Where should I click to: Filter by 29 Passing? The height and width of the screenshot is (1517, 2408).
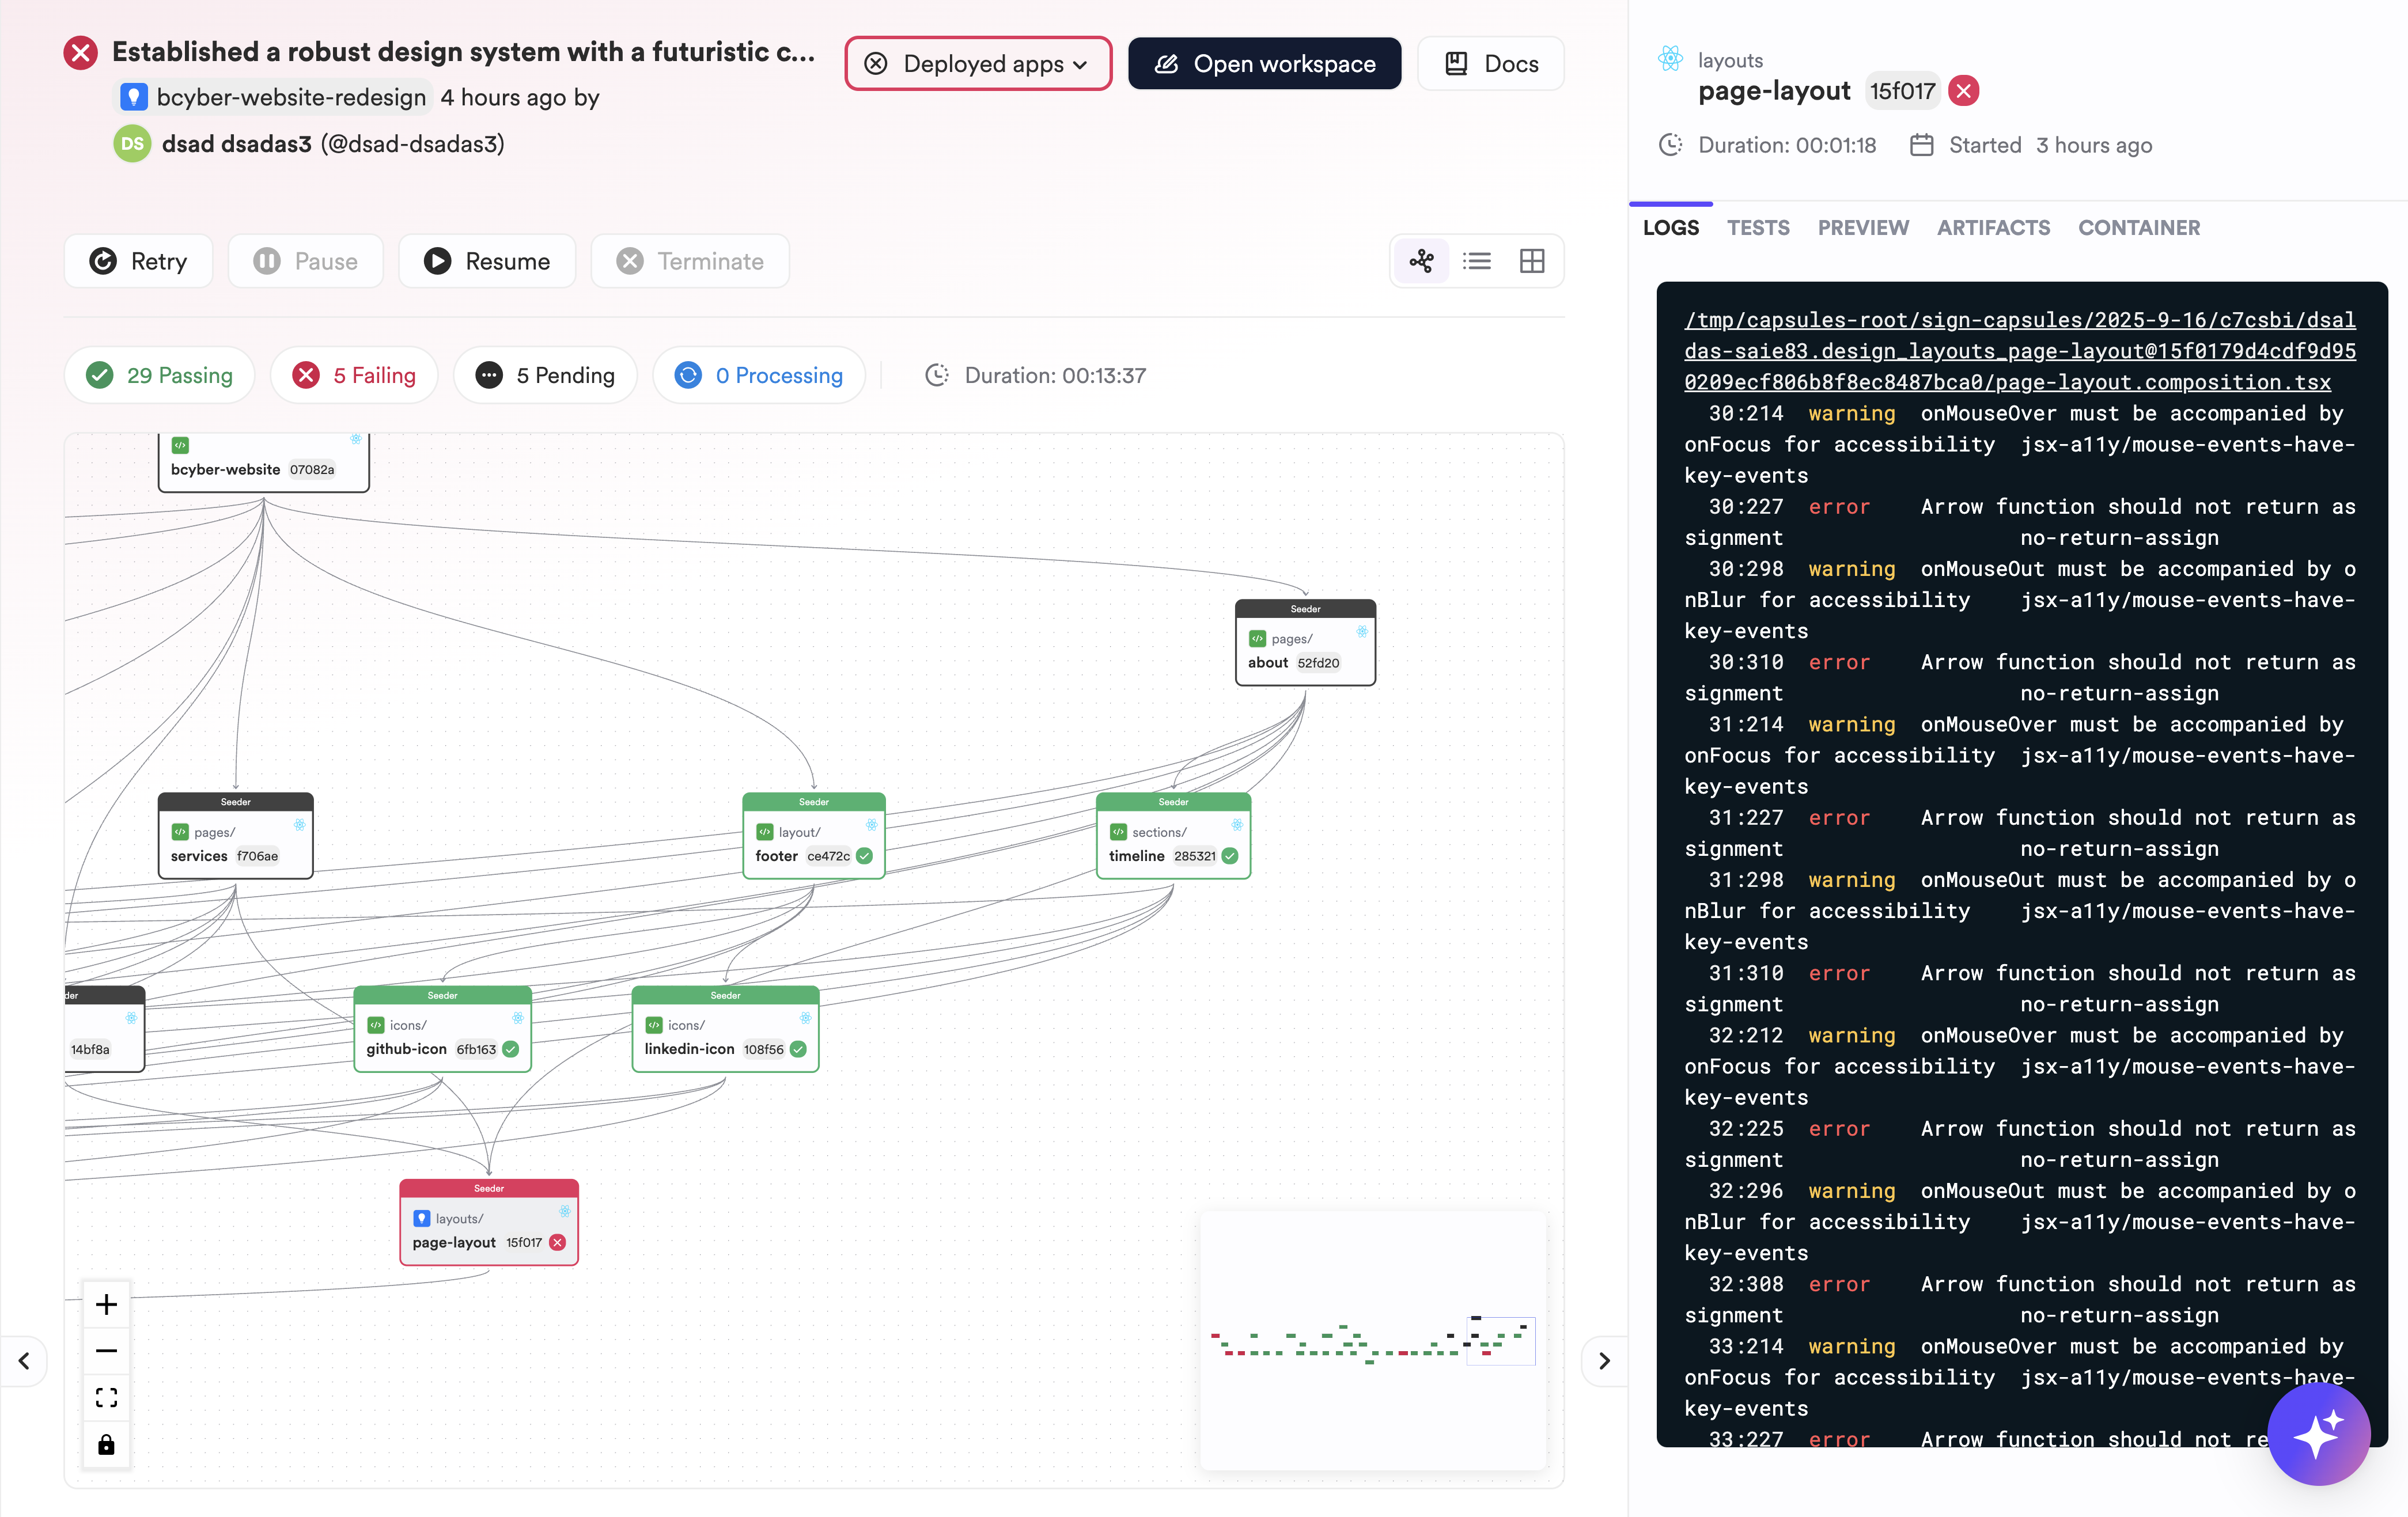[x=159, y=375]
